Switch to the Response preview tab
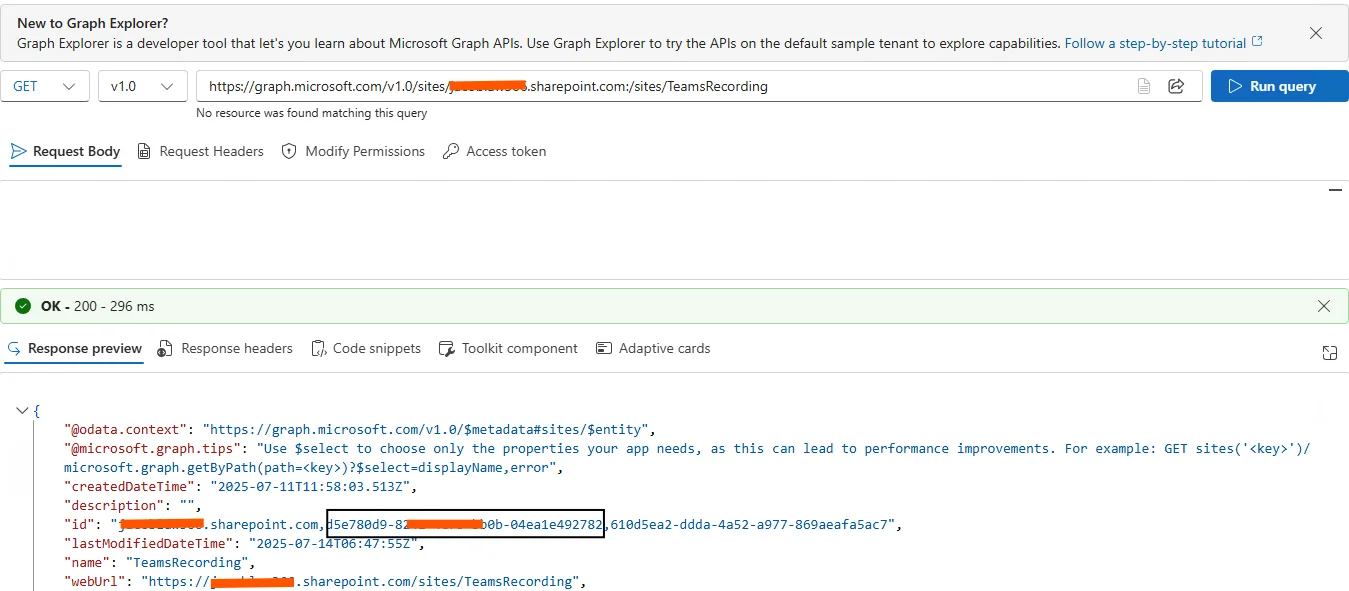The width and height of the screenshot is (1349, 591). coord(74,349)
